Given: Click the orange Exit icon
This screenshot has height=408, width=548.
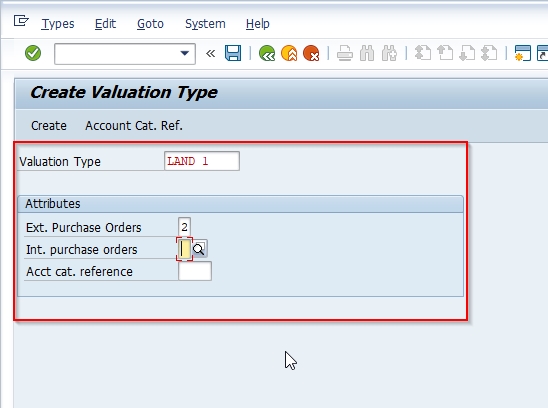Looking at the screenshot, I should 289,53.
